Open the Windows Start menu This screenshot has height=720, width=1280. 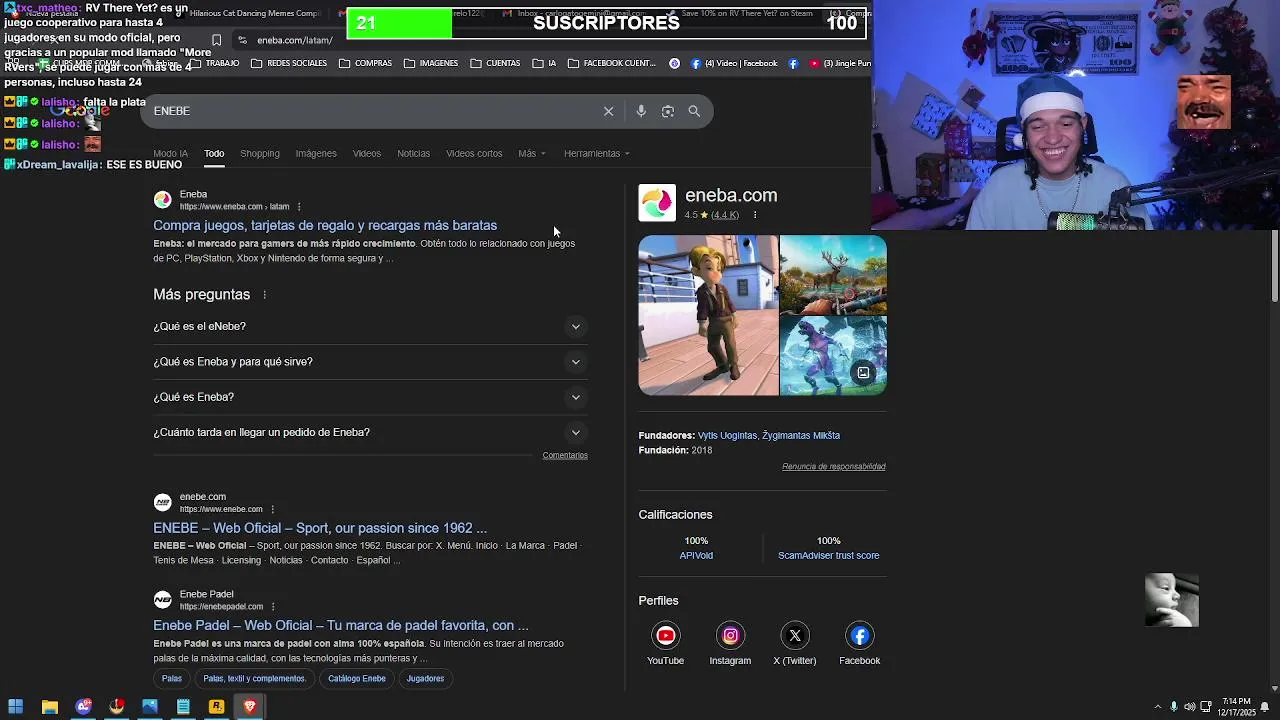click(x=15, y=707)
